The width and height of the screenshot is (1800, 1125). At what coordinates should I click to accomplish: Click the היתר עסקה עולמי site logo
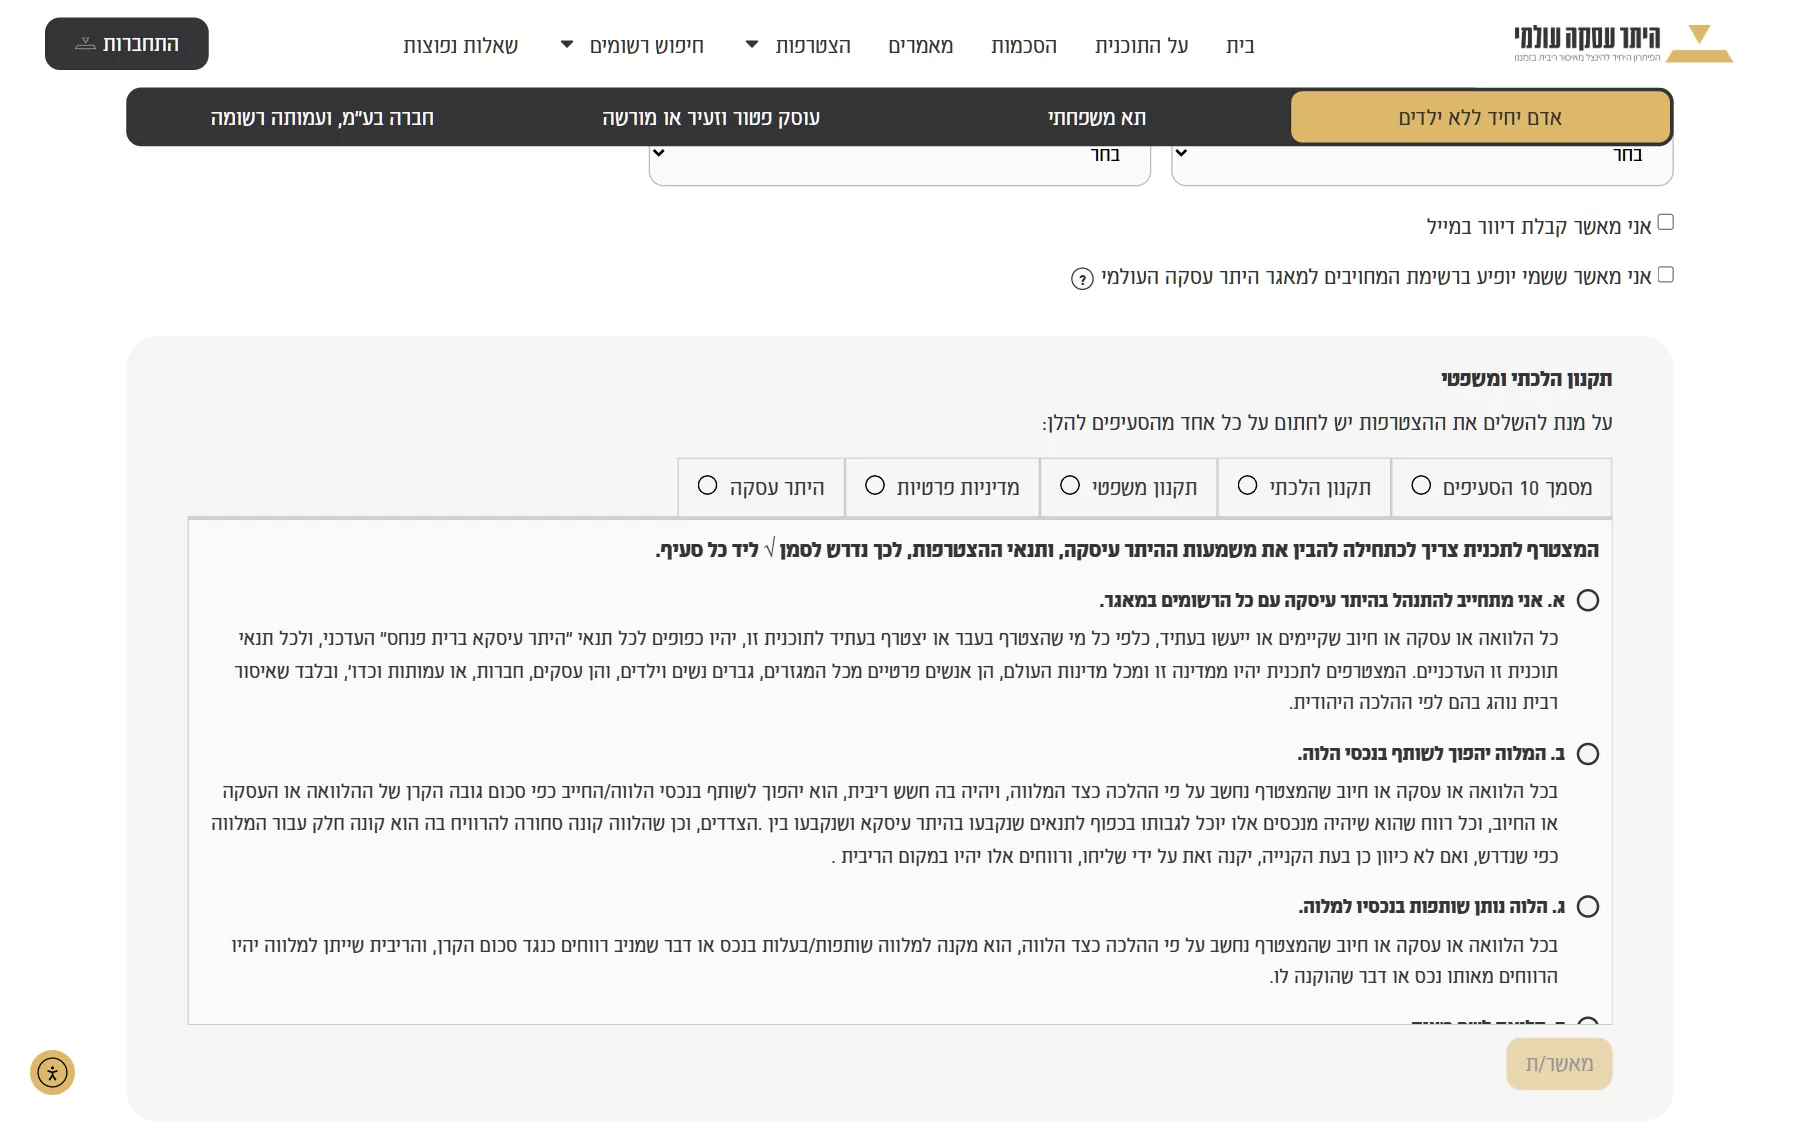1622,43
